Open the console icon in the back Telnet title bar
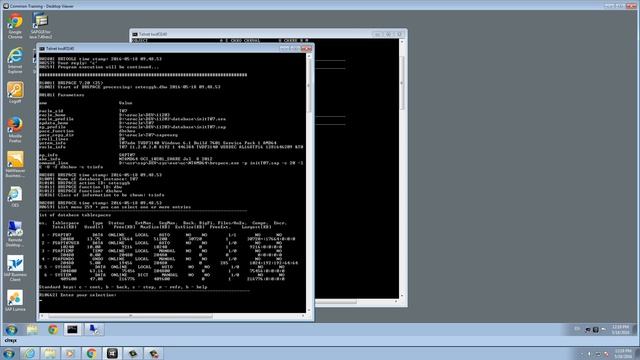 coord(135,34)
